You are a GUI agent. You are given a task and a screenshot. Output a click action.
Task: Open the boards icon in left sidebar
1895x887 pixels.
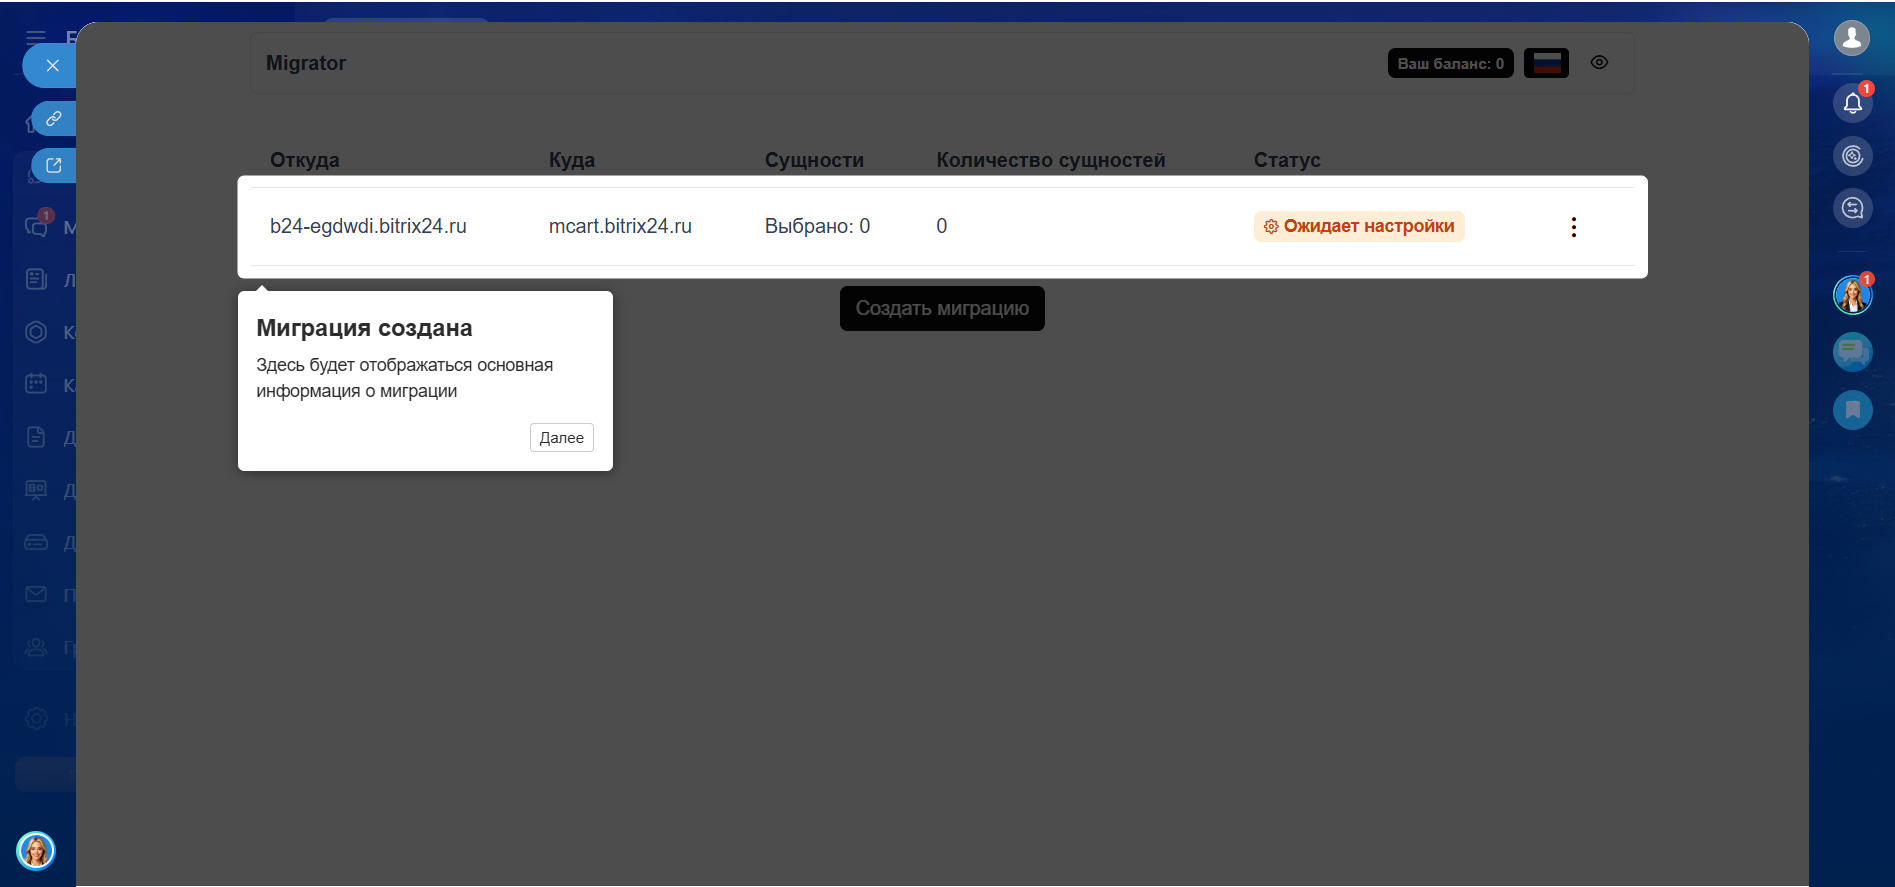[36, 489]
